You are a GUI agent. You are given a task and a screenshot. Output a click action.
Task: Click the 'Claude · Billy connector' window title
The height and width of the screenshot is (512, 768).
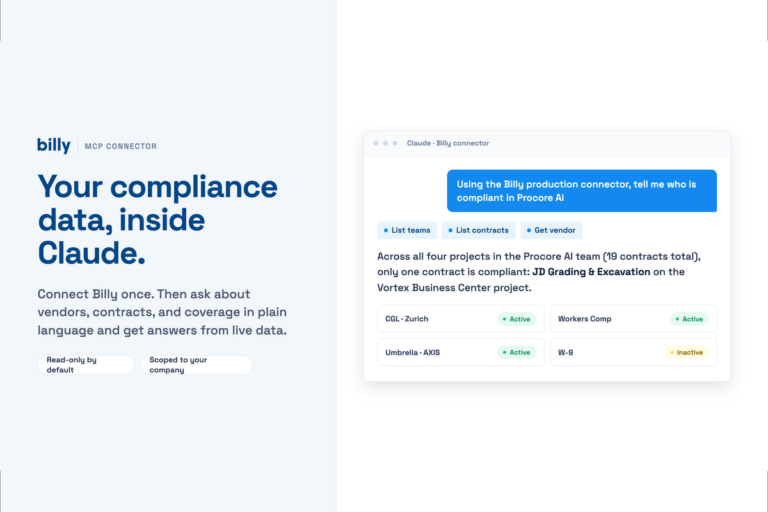[448, 143]
